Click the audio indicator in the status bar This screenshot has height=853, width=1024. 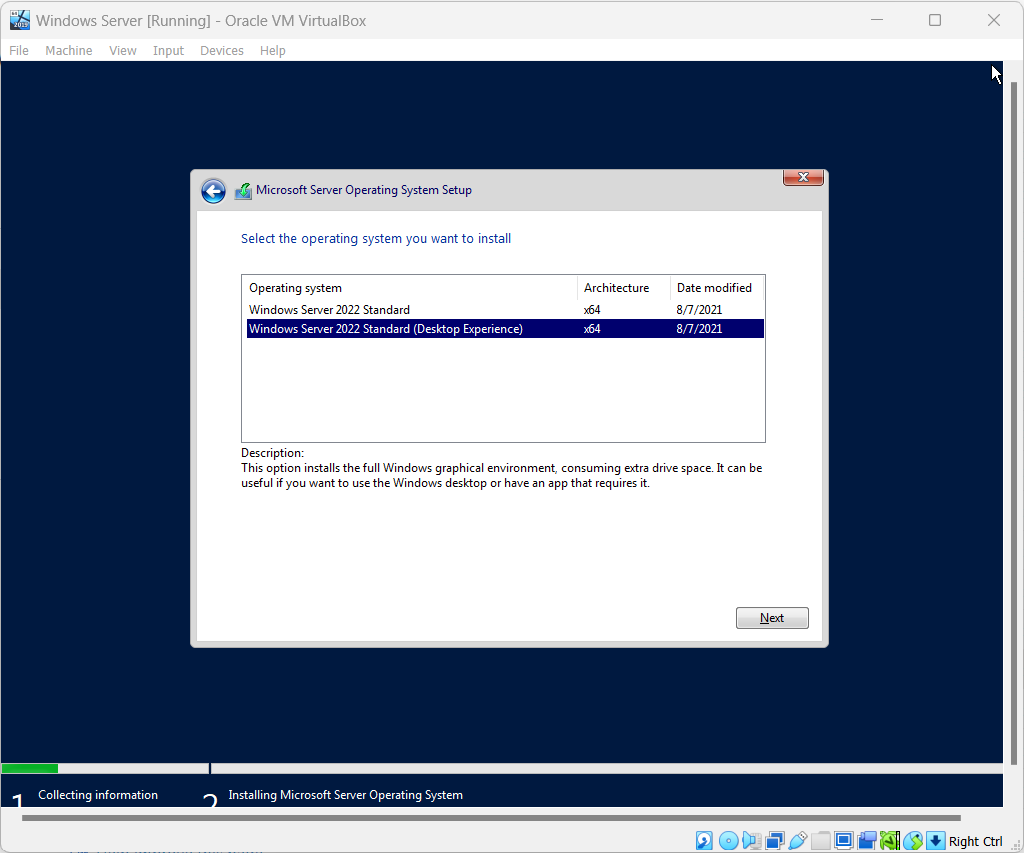[751, 841]
